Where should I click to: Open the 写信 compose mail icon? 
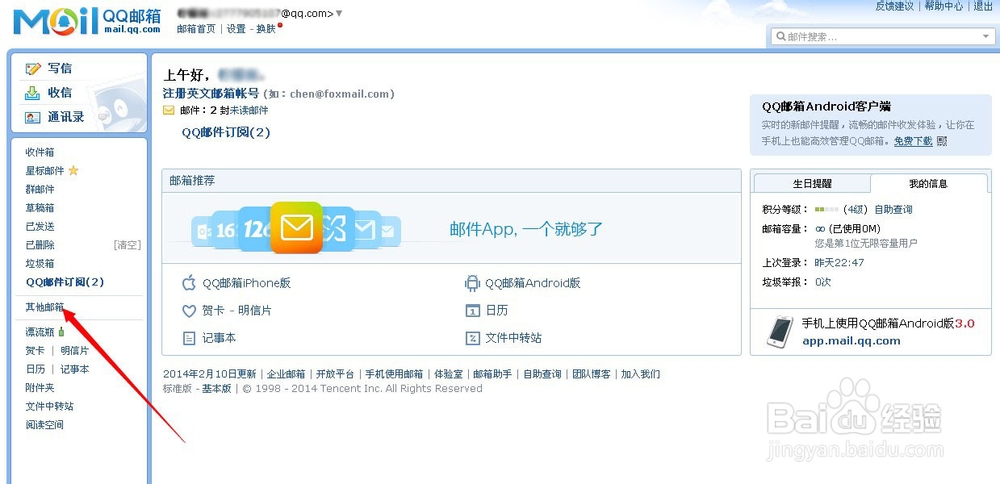(33, 68)
